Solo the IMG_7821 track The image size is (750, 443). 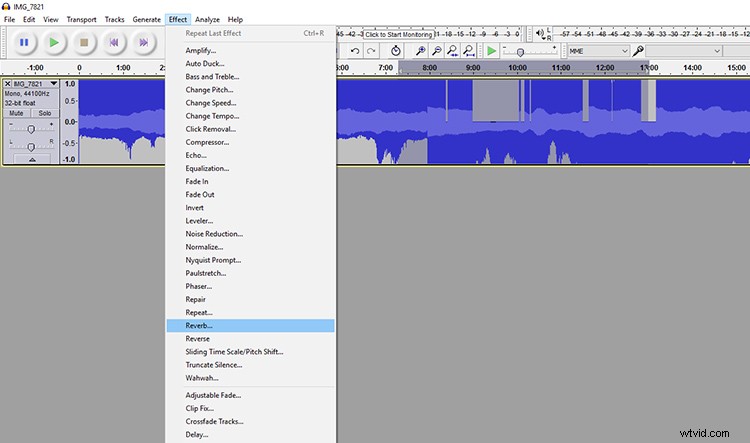[x=45, y=113]
